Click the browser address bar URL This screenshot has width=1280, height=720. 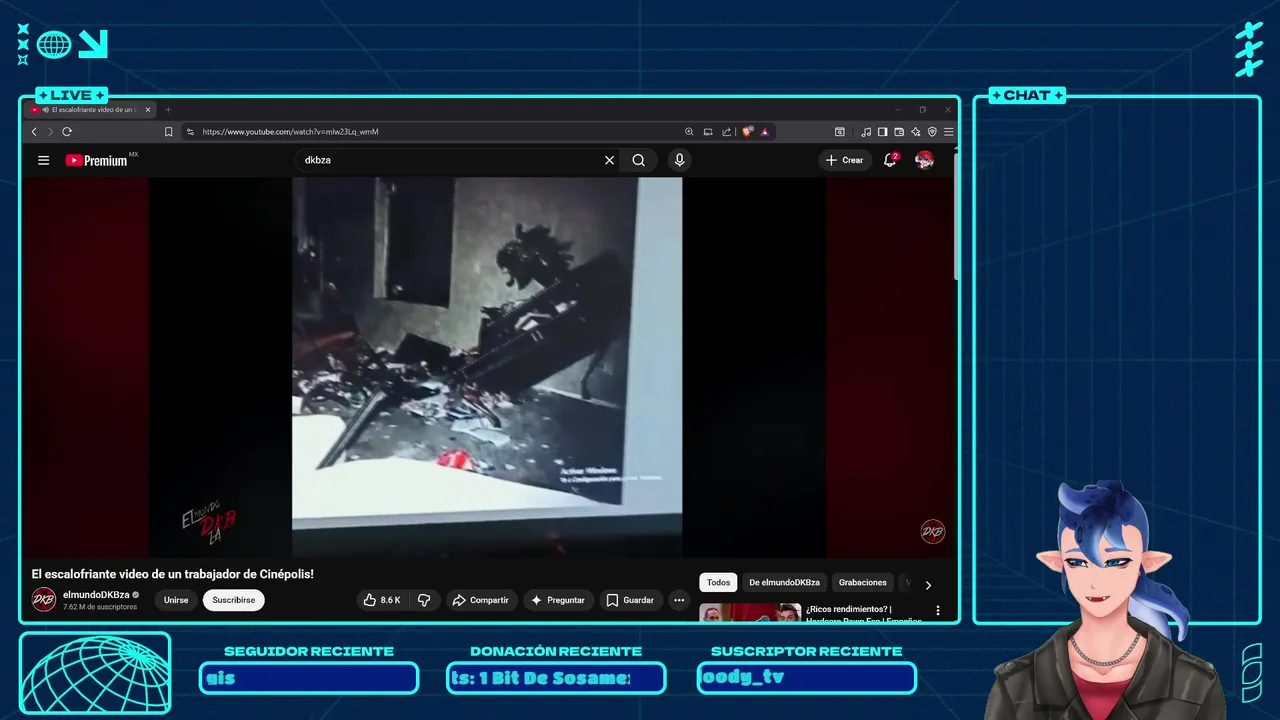point(290,132)
